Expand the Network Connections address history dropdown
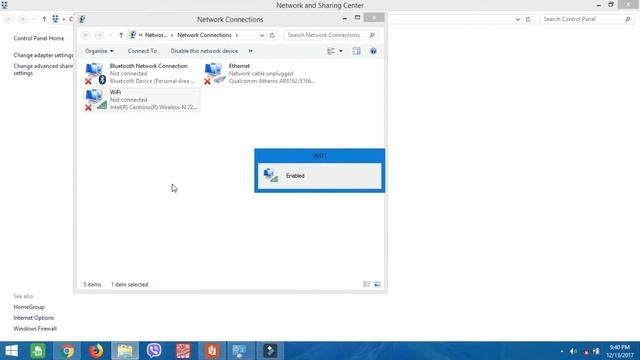Screen dimensions: 640x360 [x=262, y=35]
